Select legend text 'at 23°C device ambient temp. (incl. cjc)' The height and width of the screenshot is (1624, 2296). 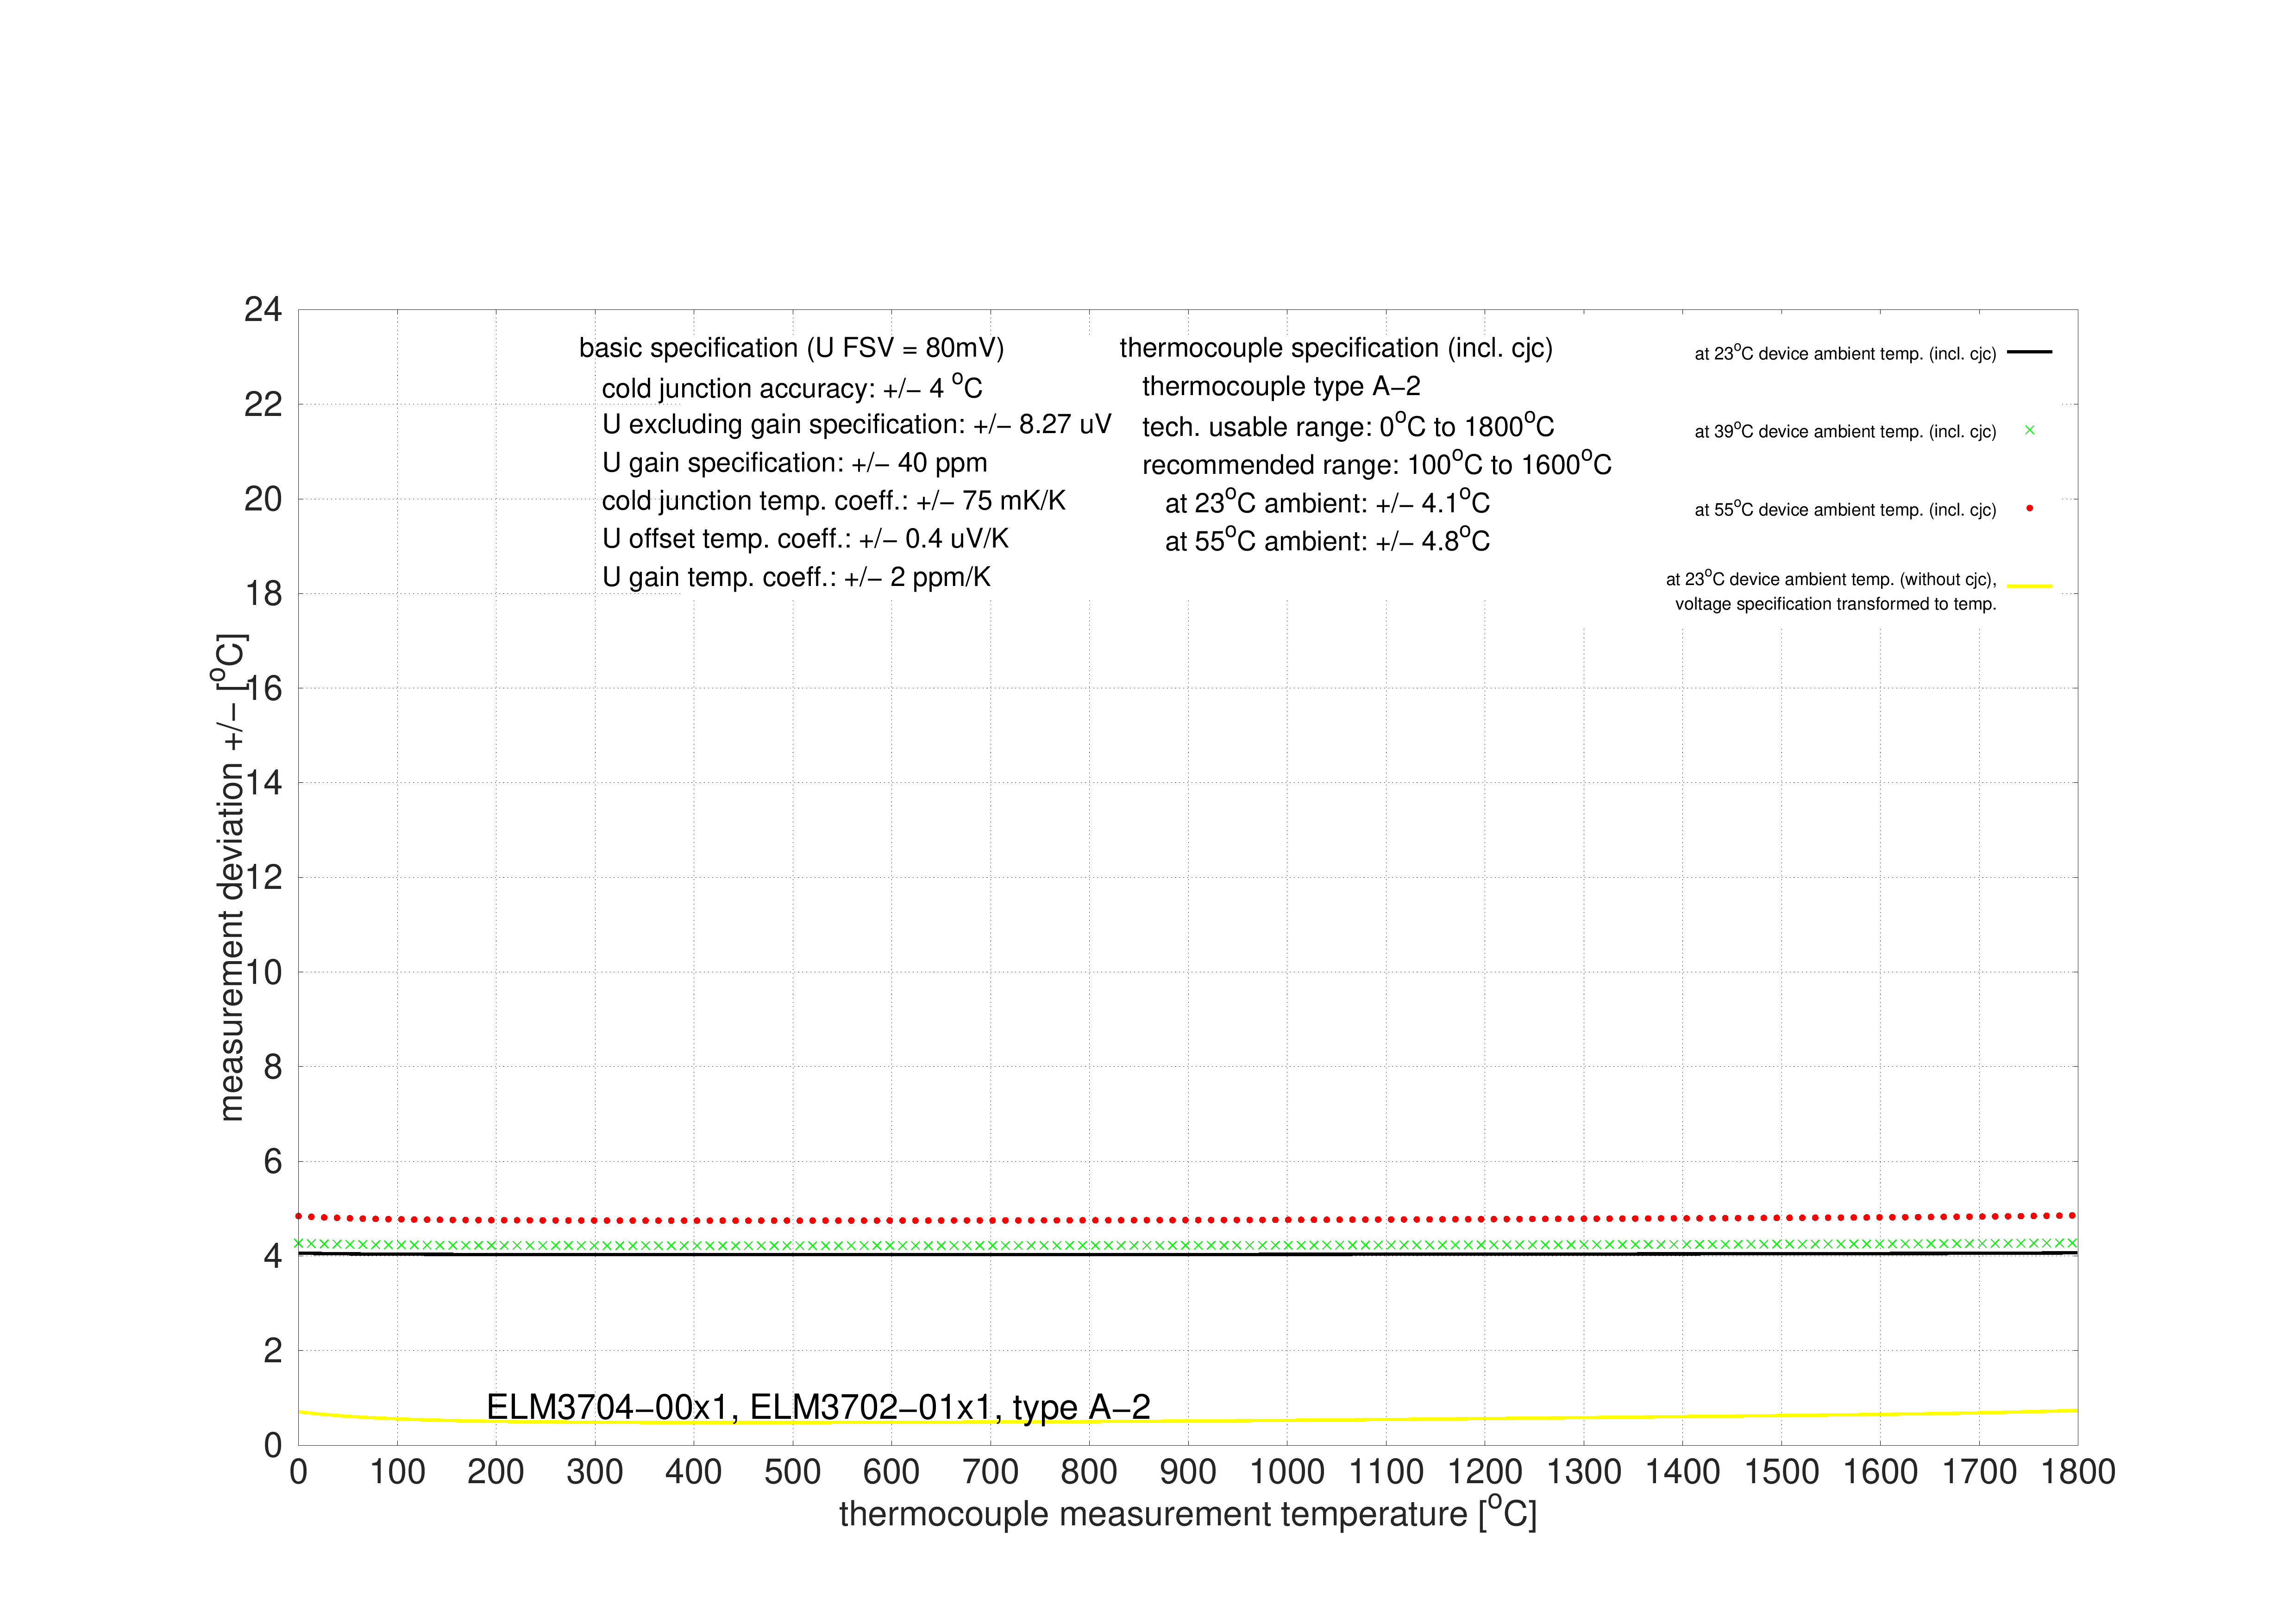pyautogui.click(x=1845, y=353)
